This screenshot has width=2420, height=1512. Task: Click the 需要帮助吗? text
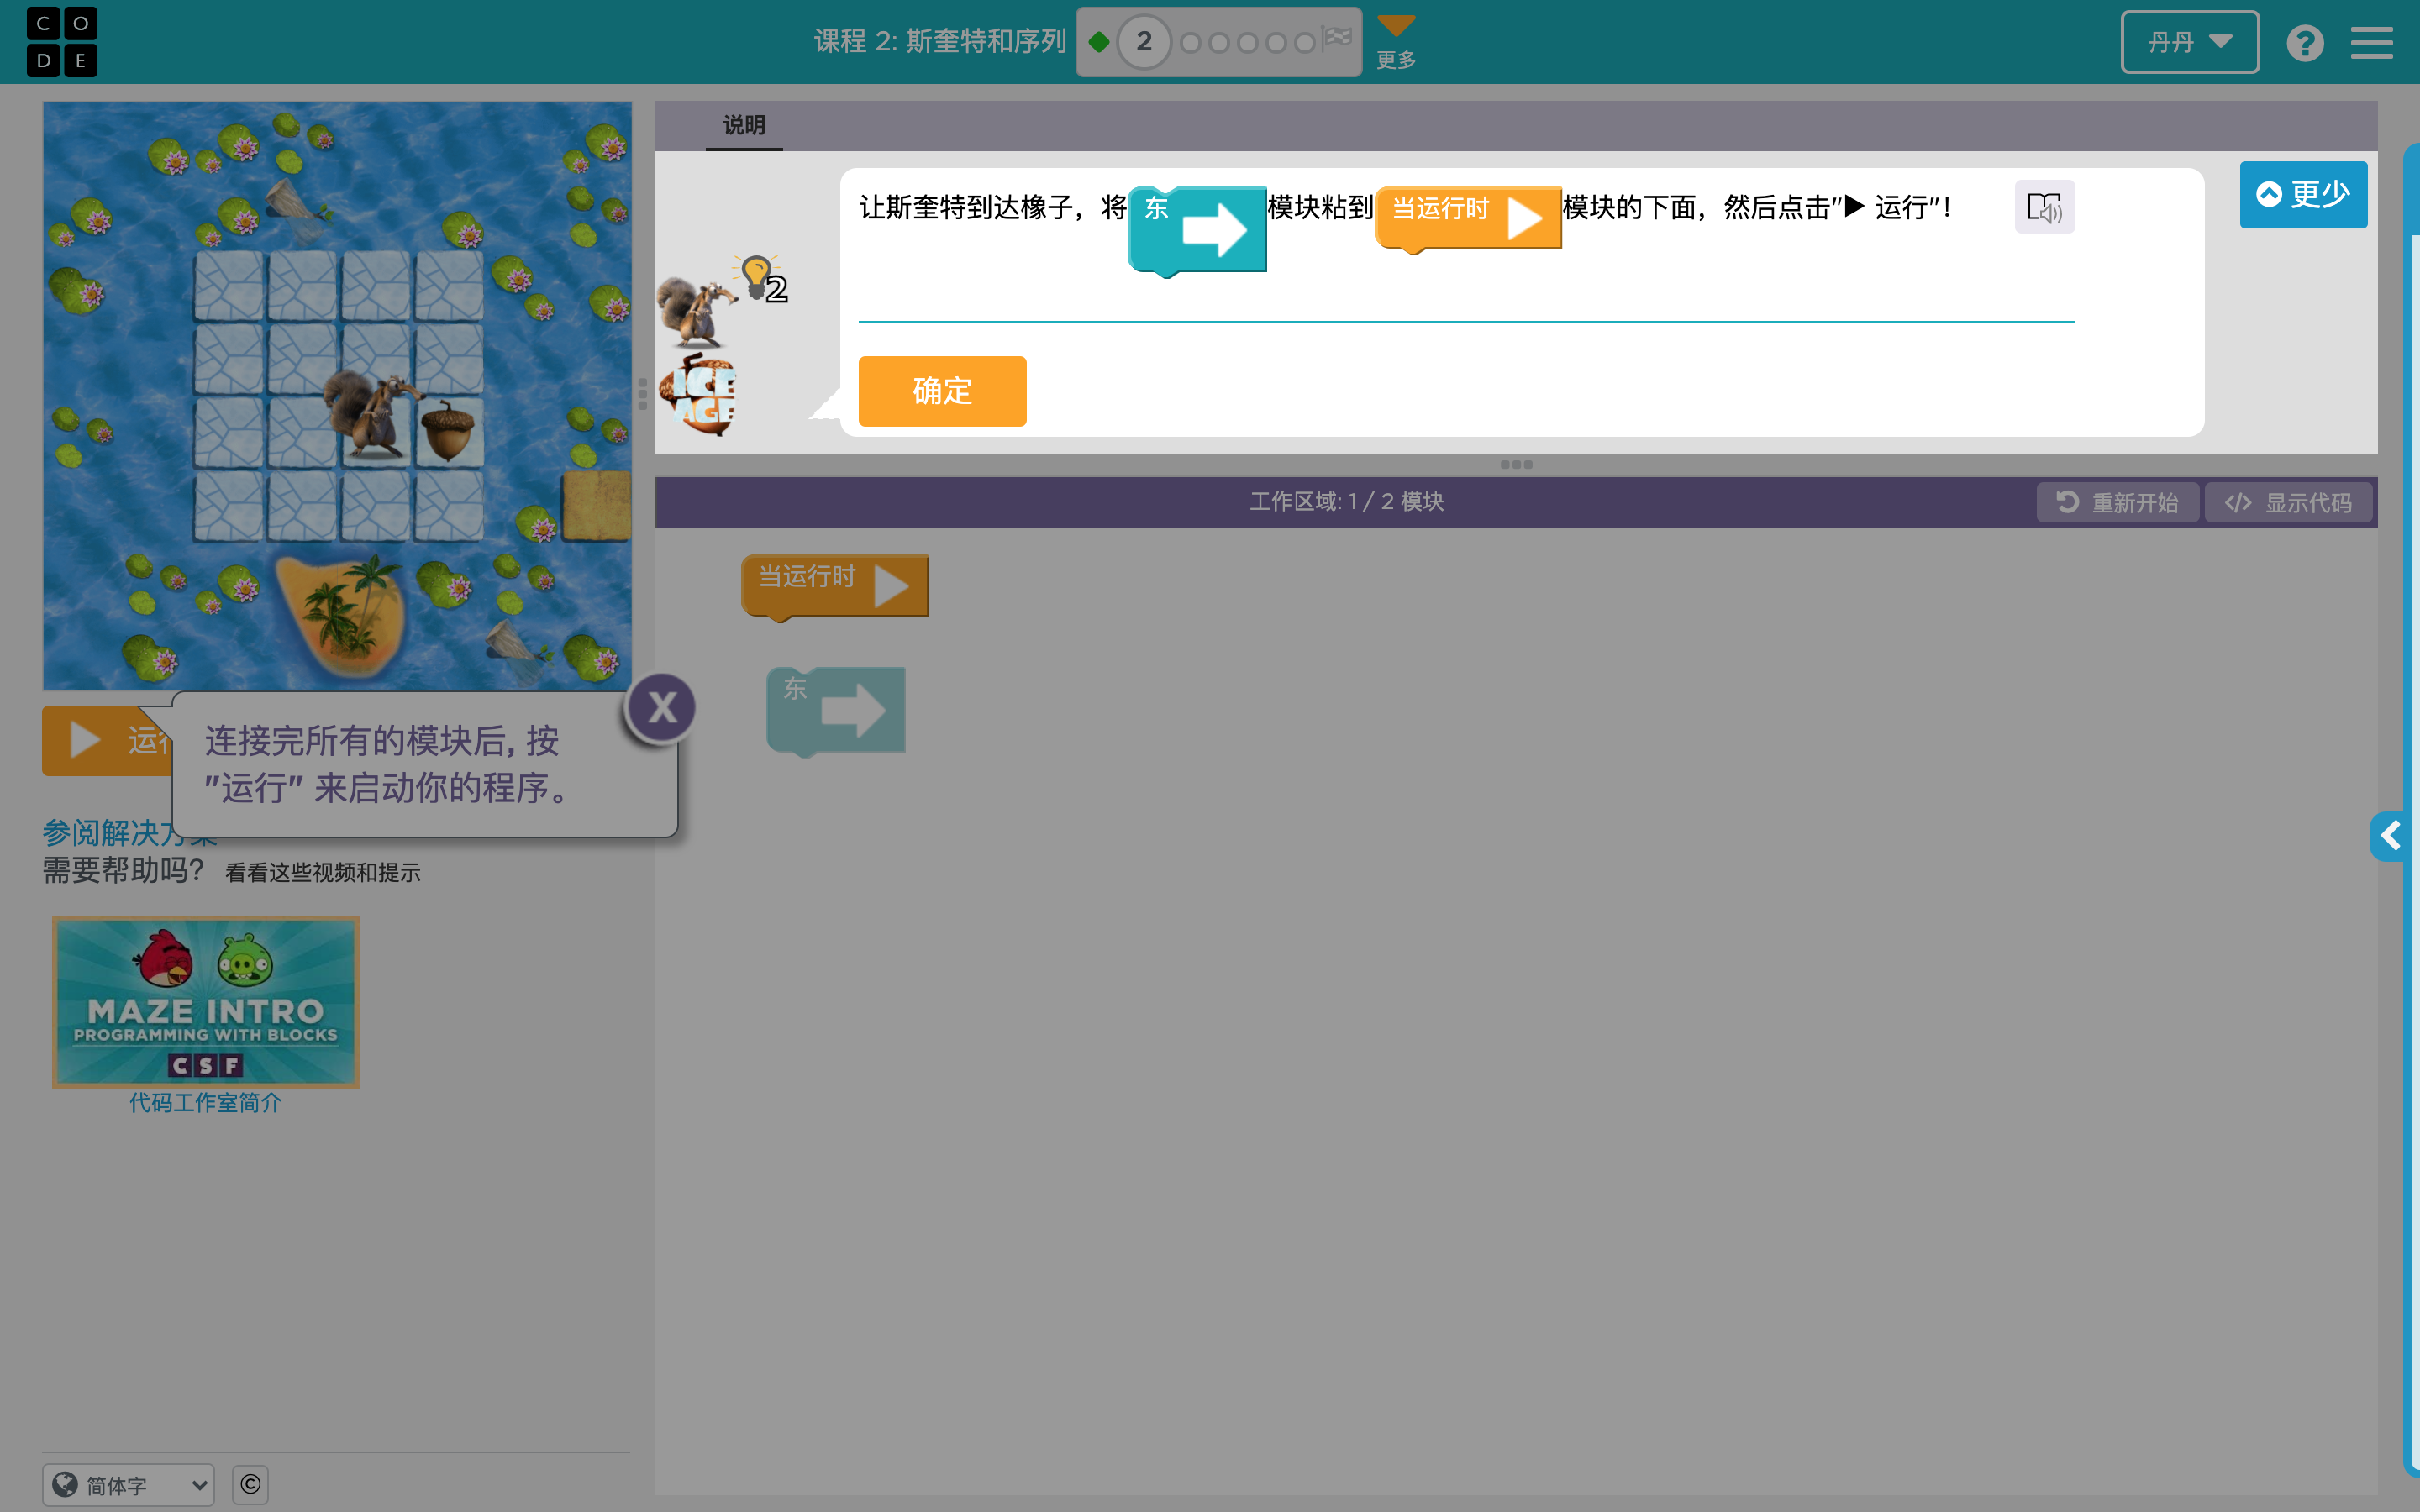click(x=123, y=871)
